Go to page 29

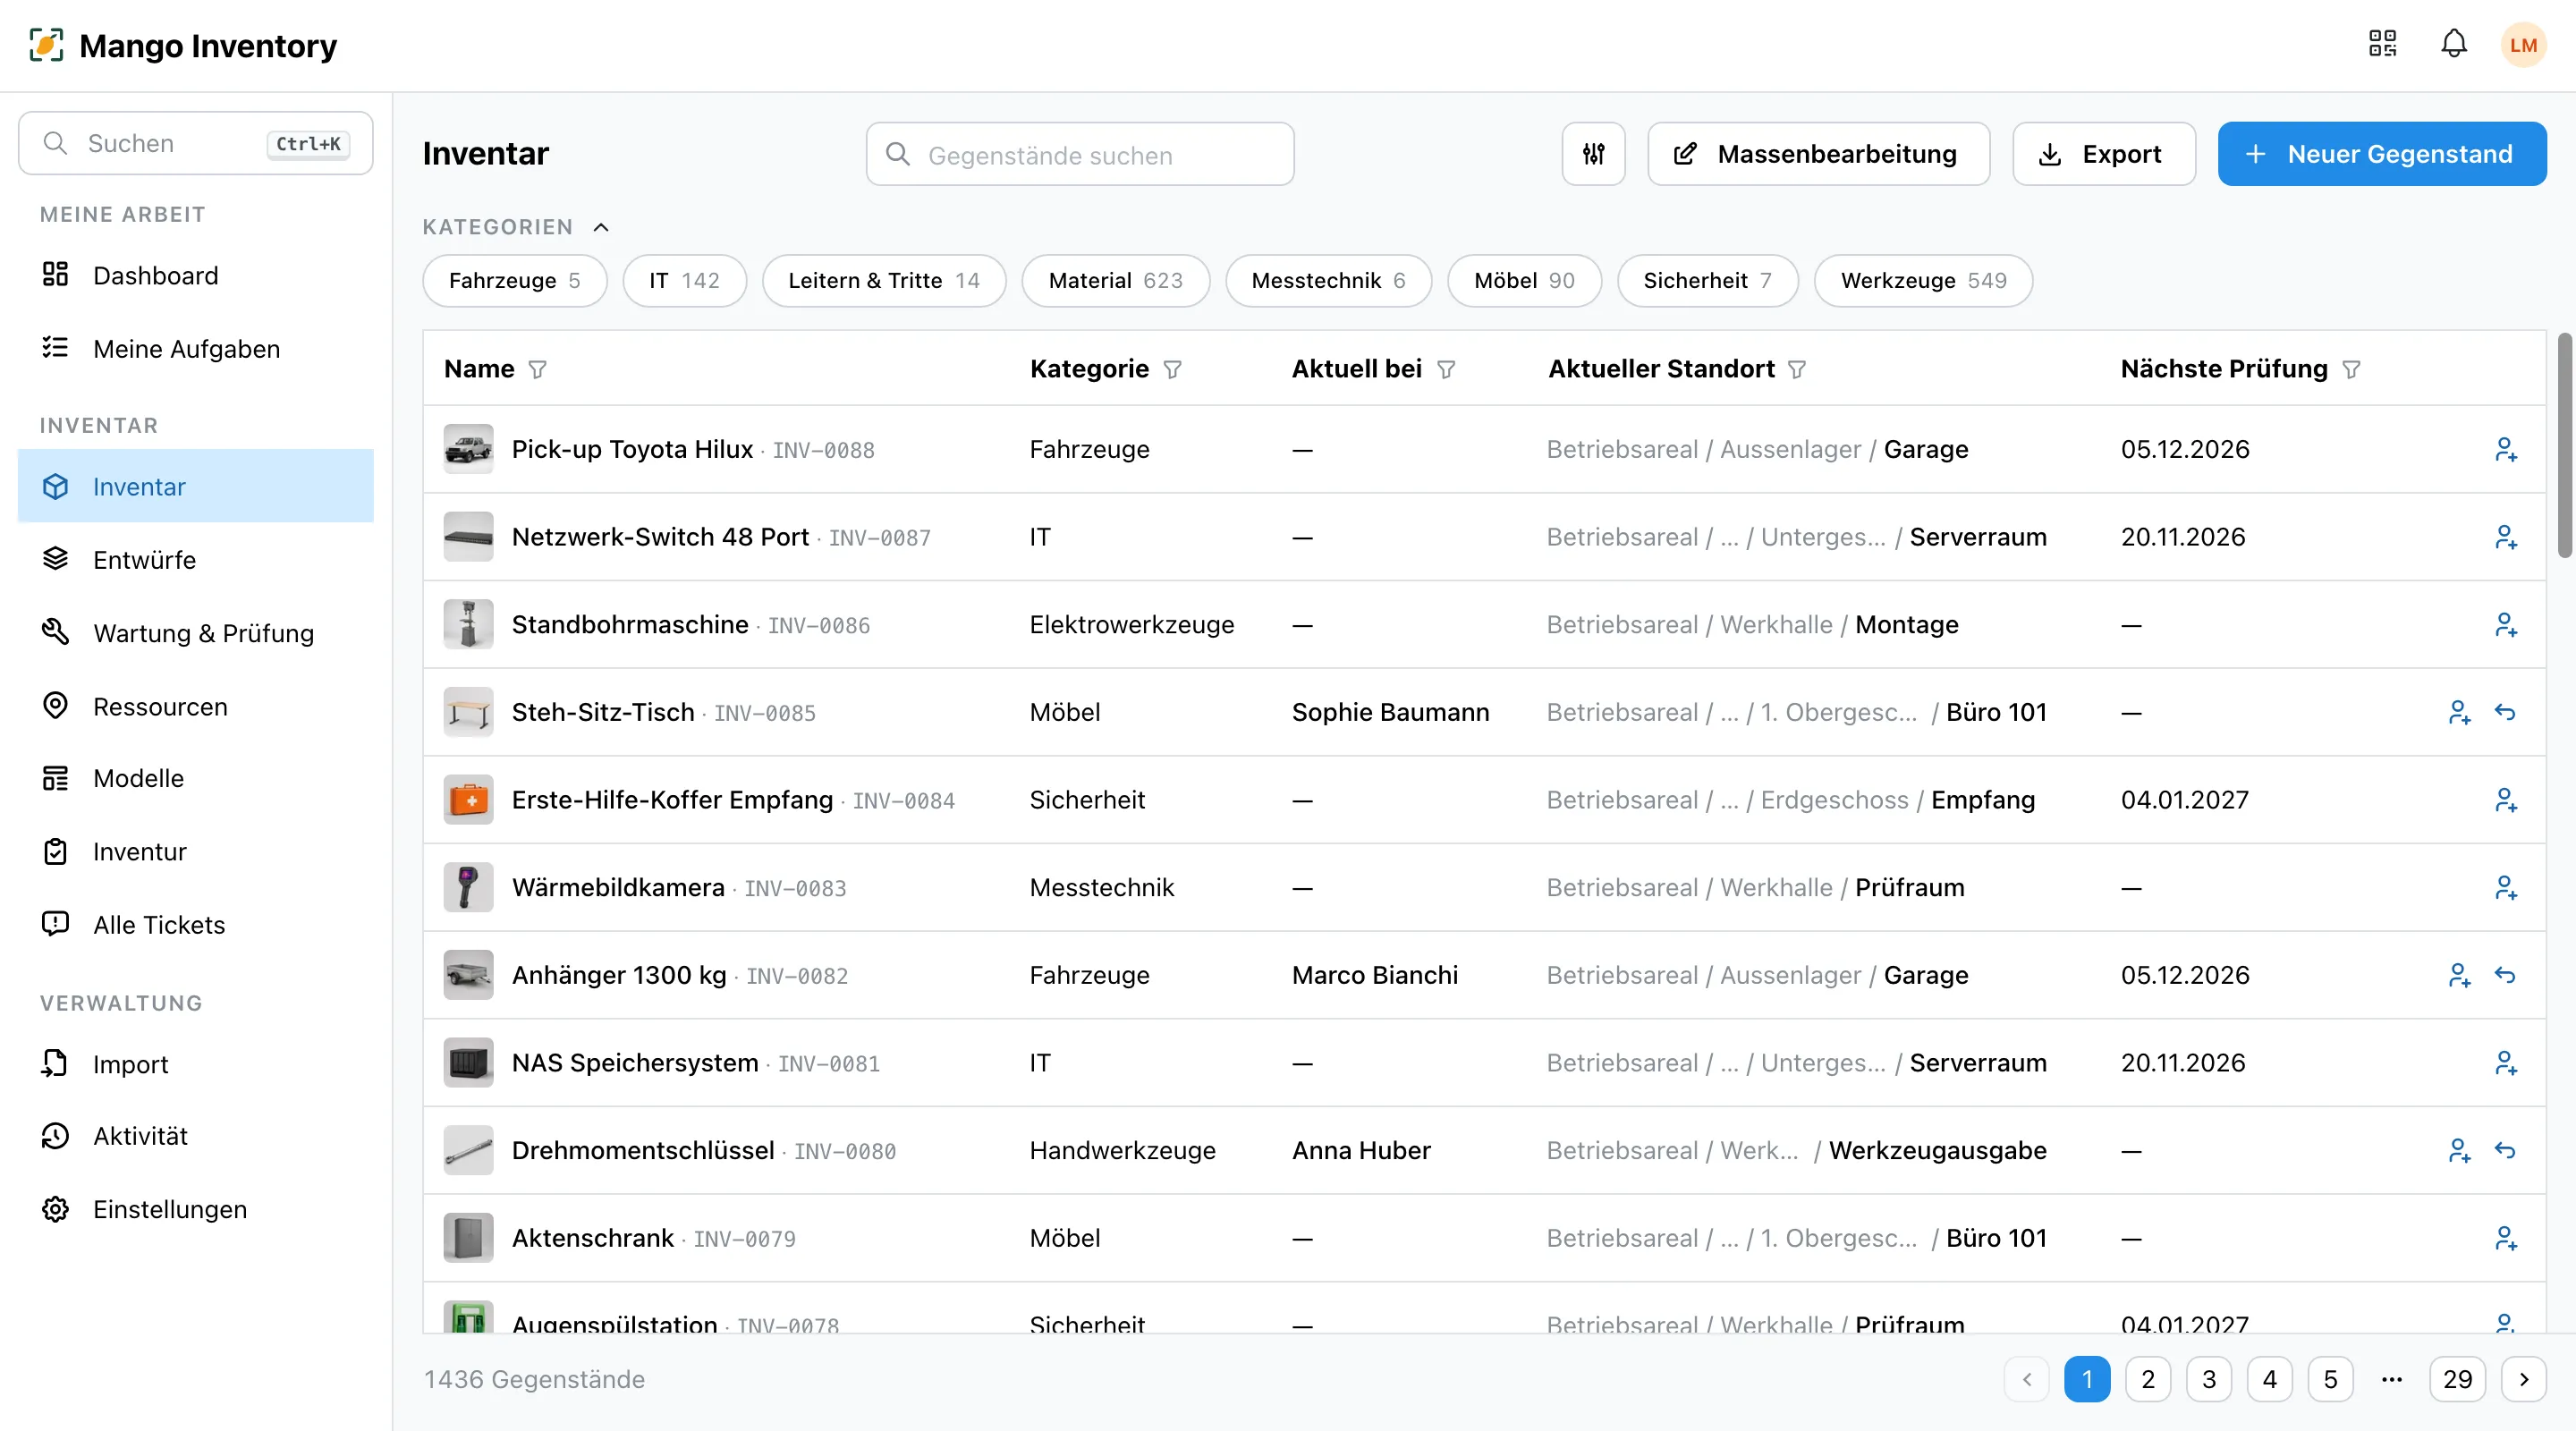[x=2457, y=1380]
